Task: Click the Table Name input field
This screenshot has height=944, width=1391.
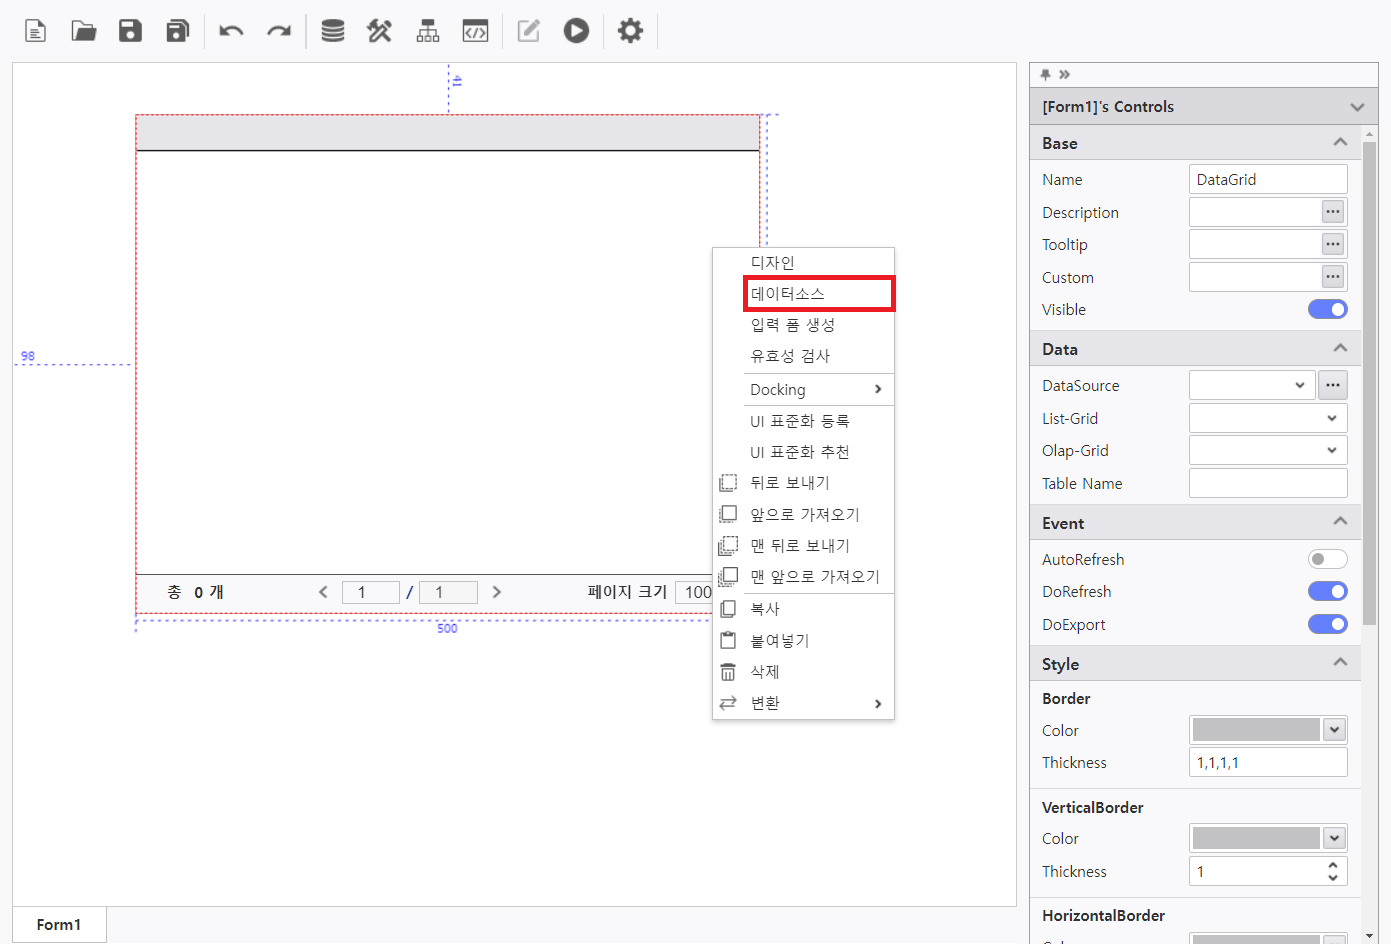Action: coord(1267,484)
